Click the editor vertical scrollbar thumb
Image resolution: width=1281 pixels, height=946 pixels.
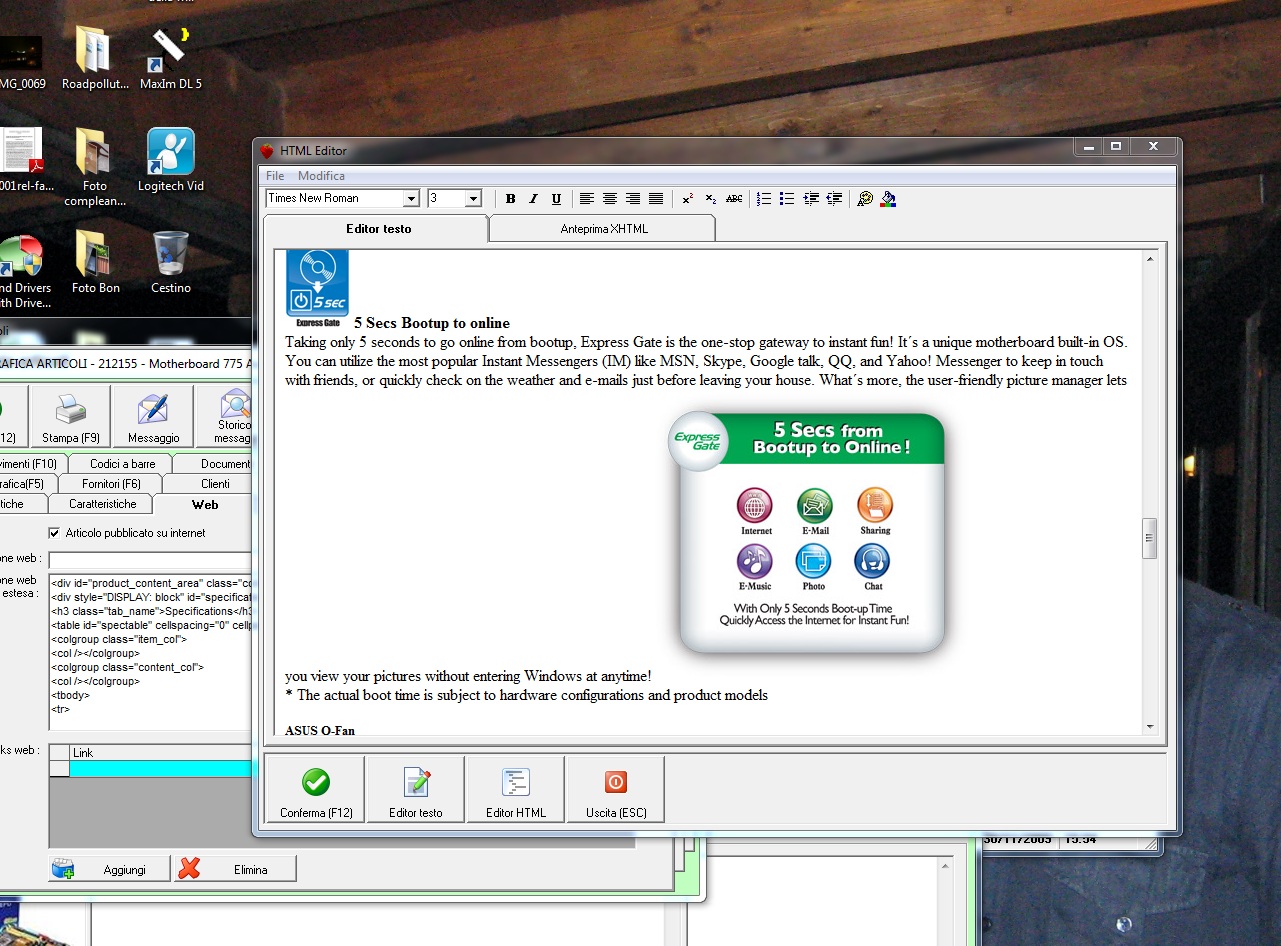click(1150, 539)
